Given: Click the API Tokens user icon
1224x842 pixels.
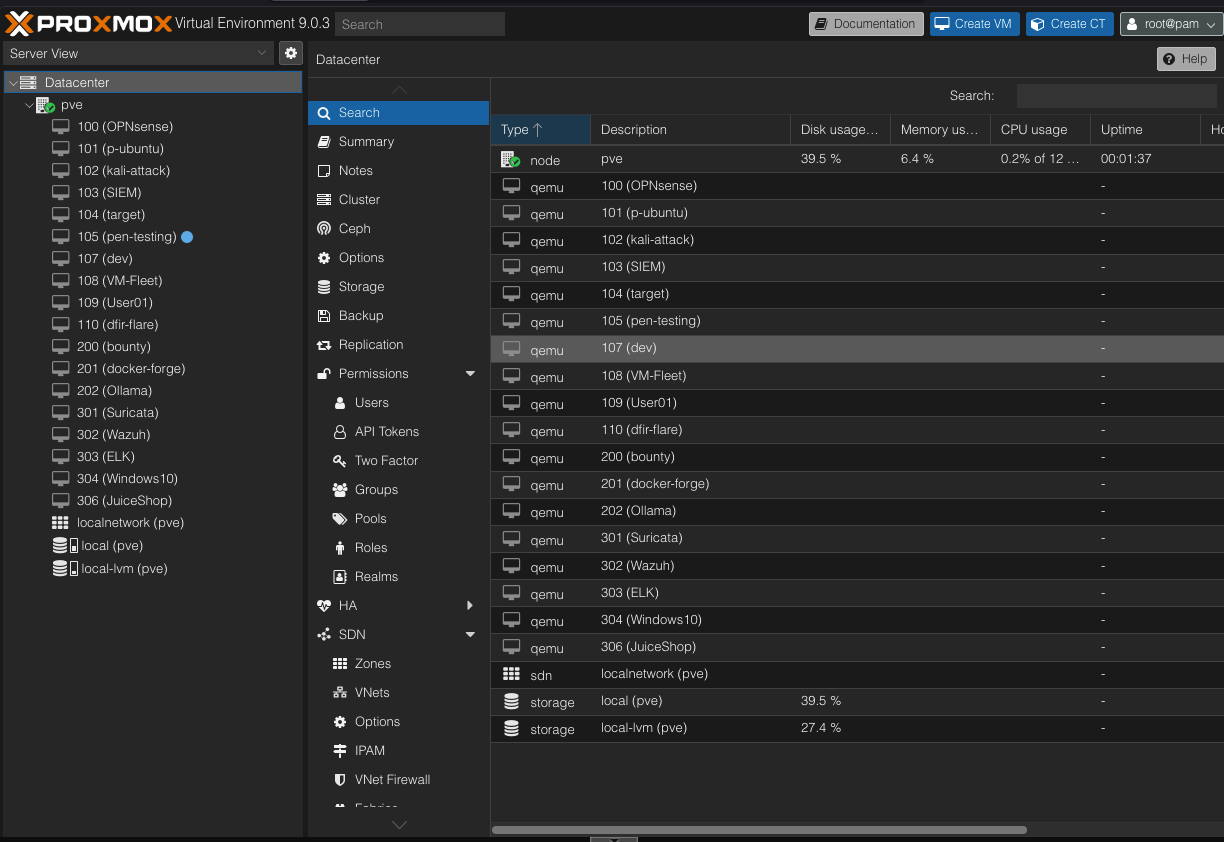Looking at the screenshot, I should [x=340, y=432].
